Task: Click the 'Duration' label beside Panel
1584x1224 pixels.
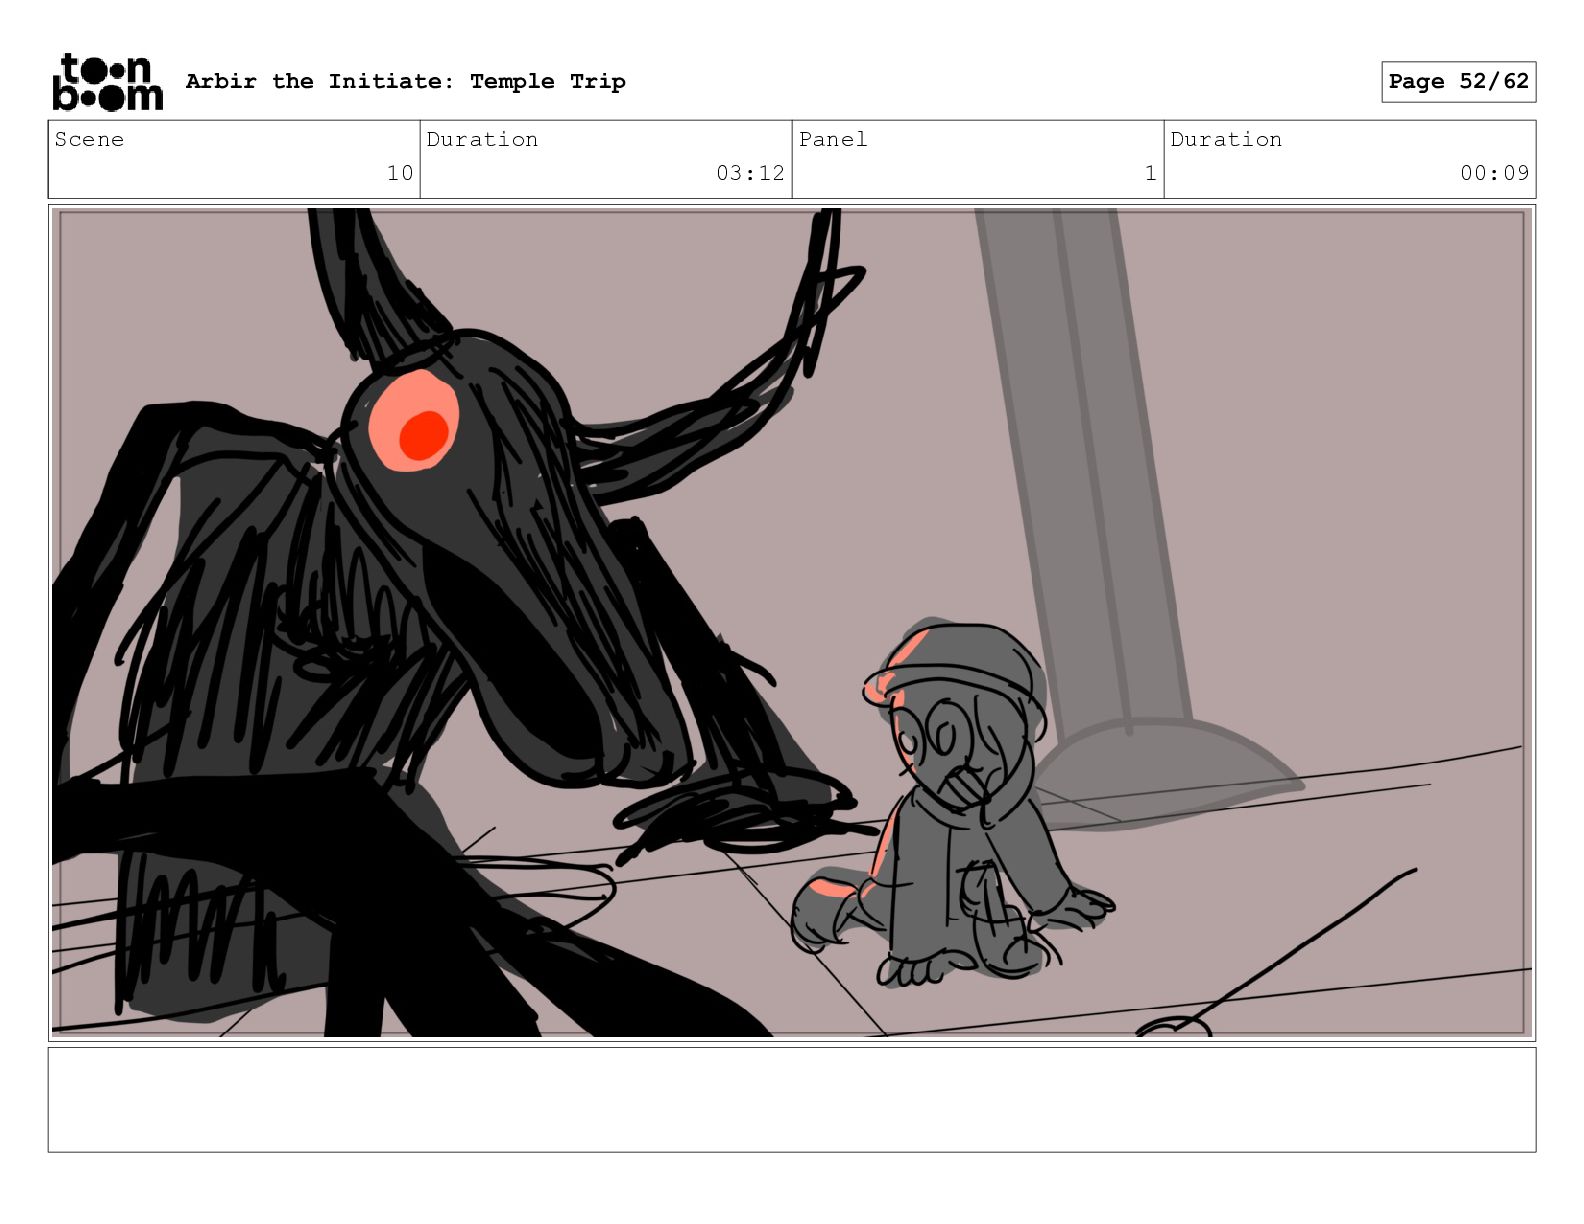Action: 1226,139
